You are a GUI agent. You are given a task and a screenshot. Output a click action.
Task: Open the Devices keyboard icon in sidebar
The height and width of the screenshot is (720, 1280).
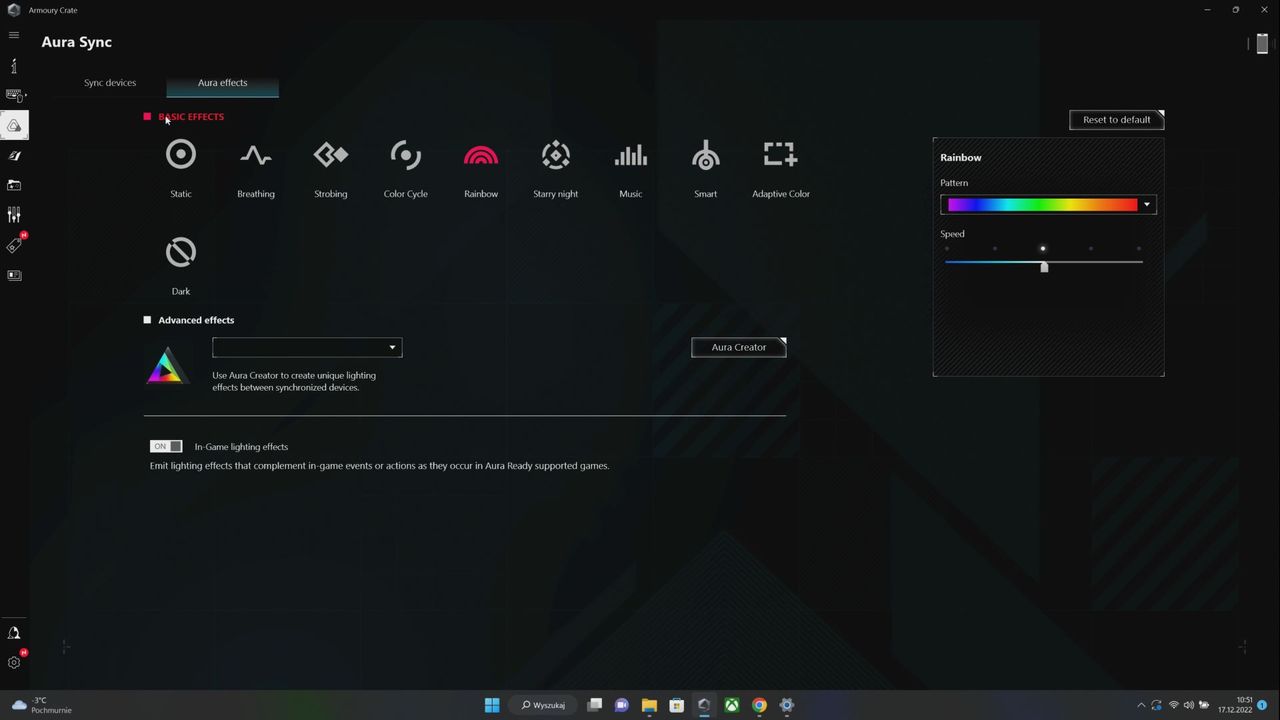(x=14, y=95)
